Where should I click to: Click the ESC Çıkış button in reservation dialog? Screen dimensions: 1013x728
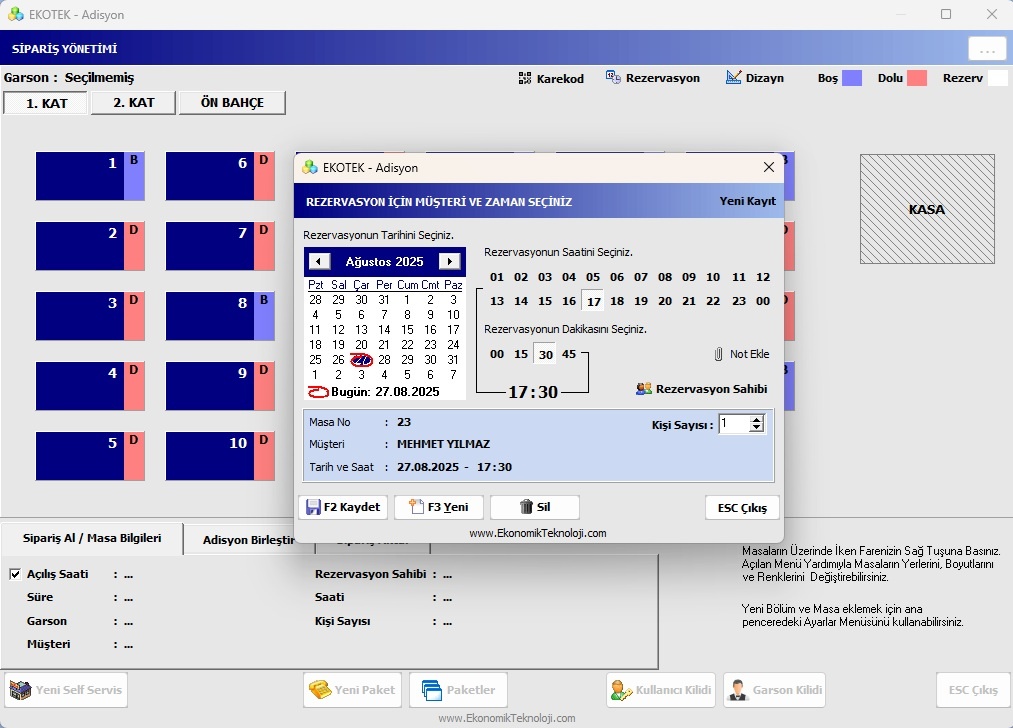[x=742, y=507]
